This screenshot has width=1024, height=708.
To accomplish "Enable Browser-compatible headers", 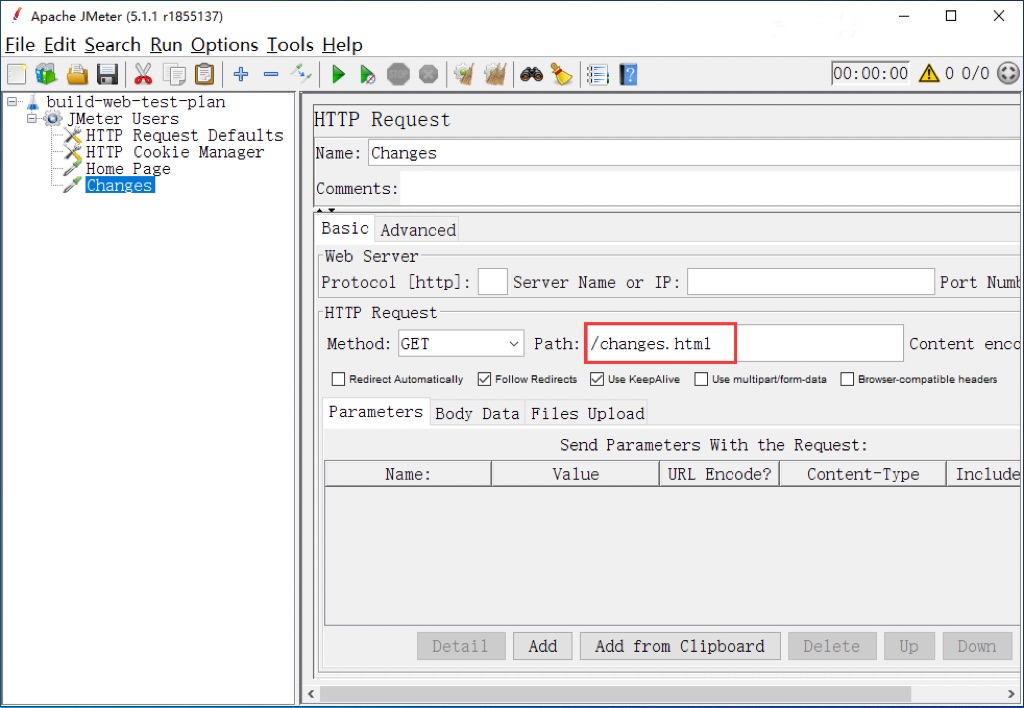I will pyautogui.click(x=847, y=379).
